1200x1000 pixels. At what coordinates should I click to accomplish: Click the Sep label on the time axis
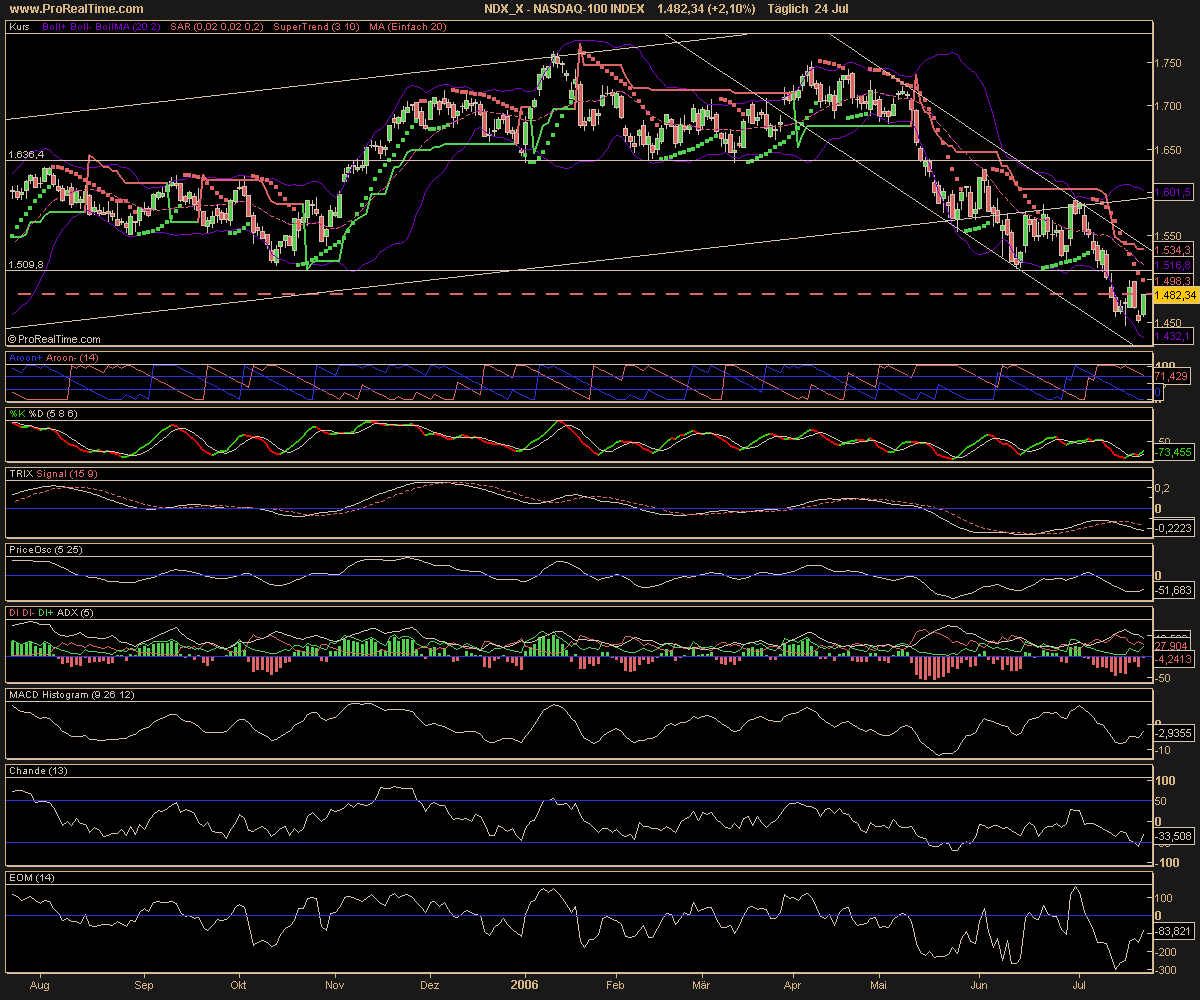(146, 985)
